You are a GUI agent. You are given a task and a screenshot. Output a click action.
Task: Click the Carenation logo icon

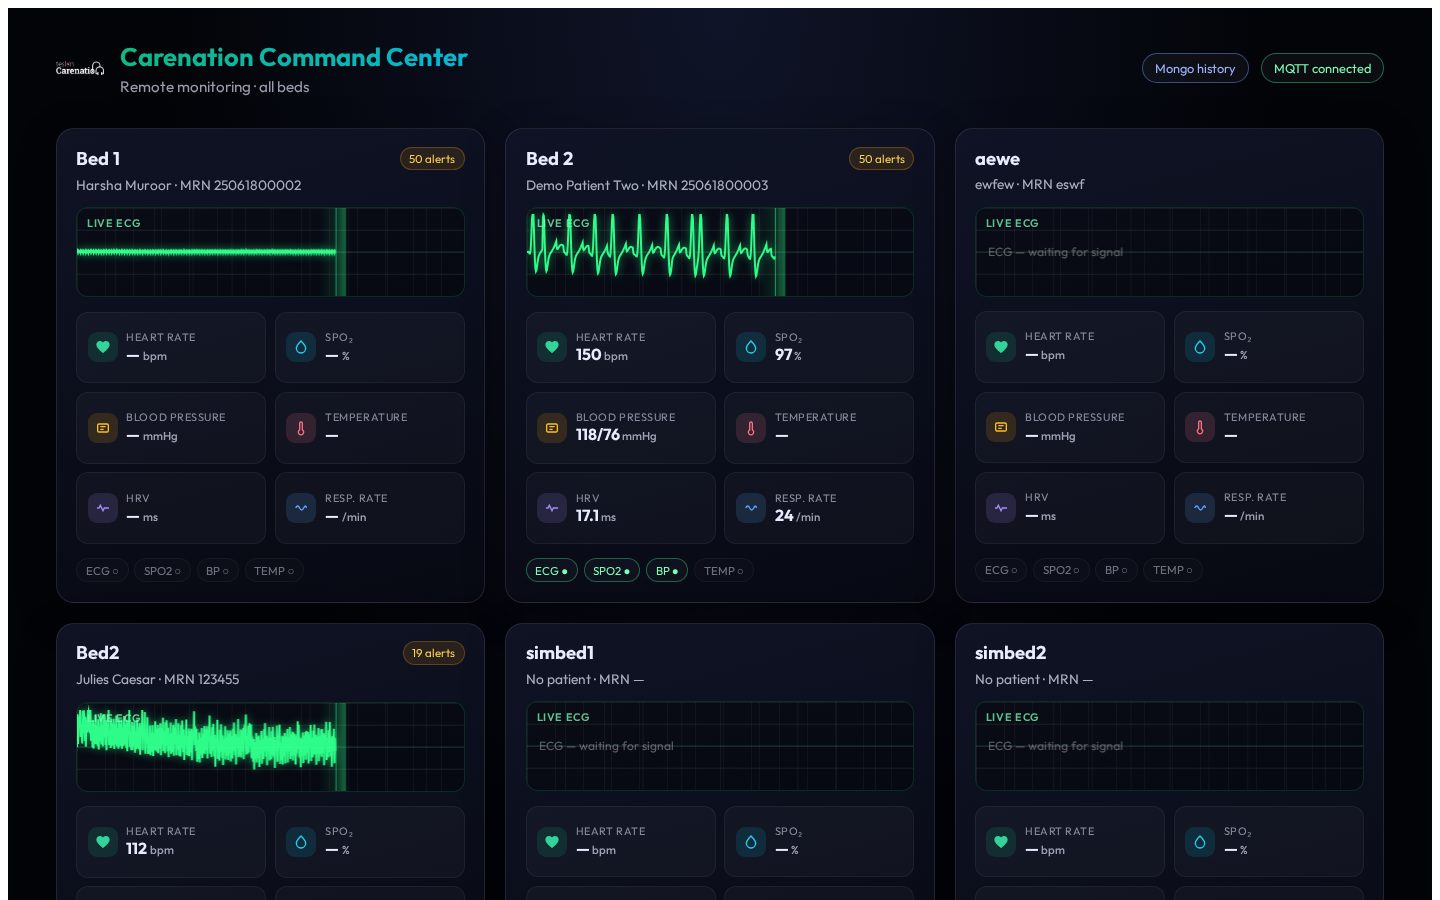click(x=80, y=68)
